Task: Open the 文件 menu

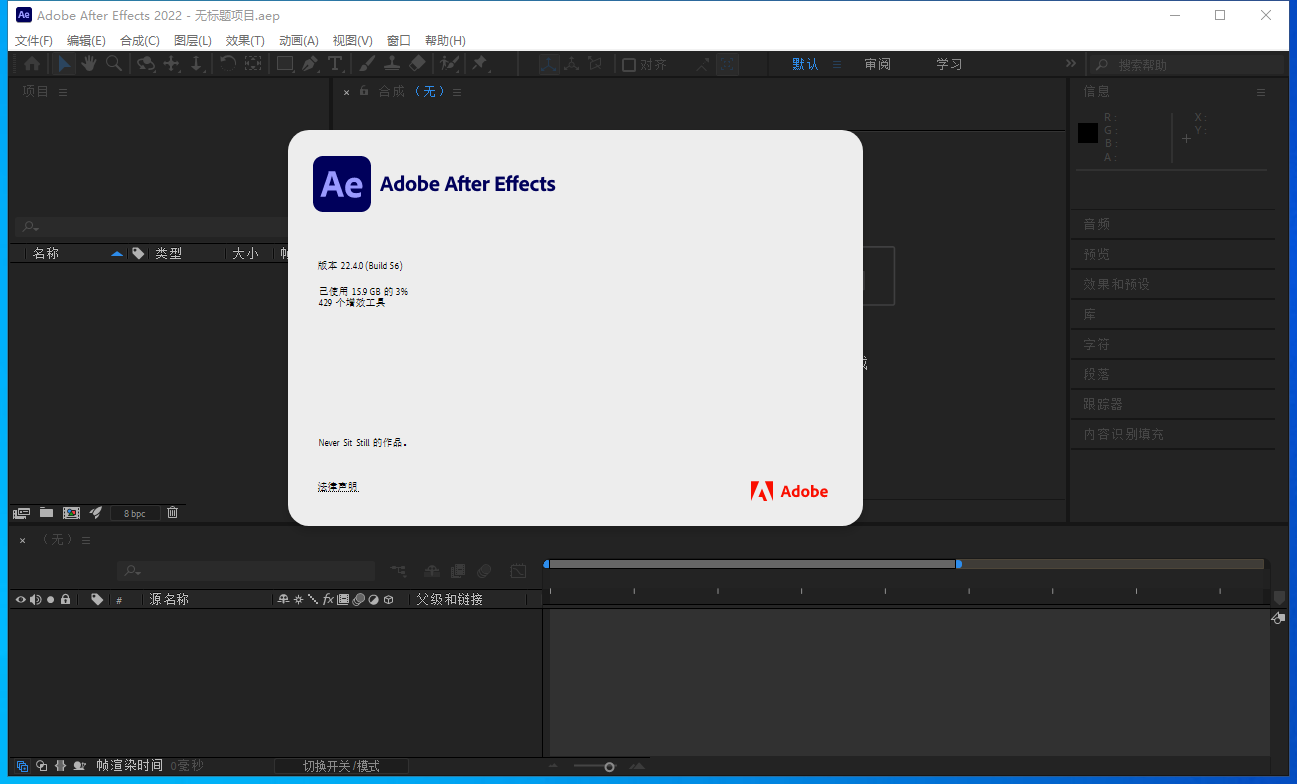Action: point(33,40)
